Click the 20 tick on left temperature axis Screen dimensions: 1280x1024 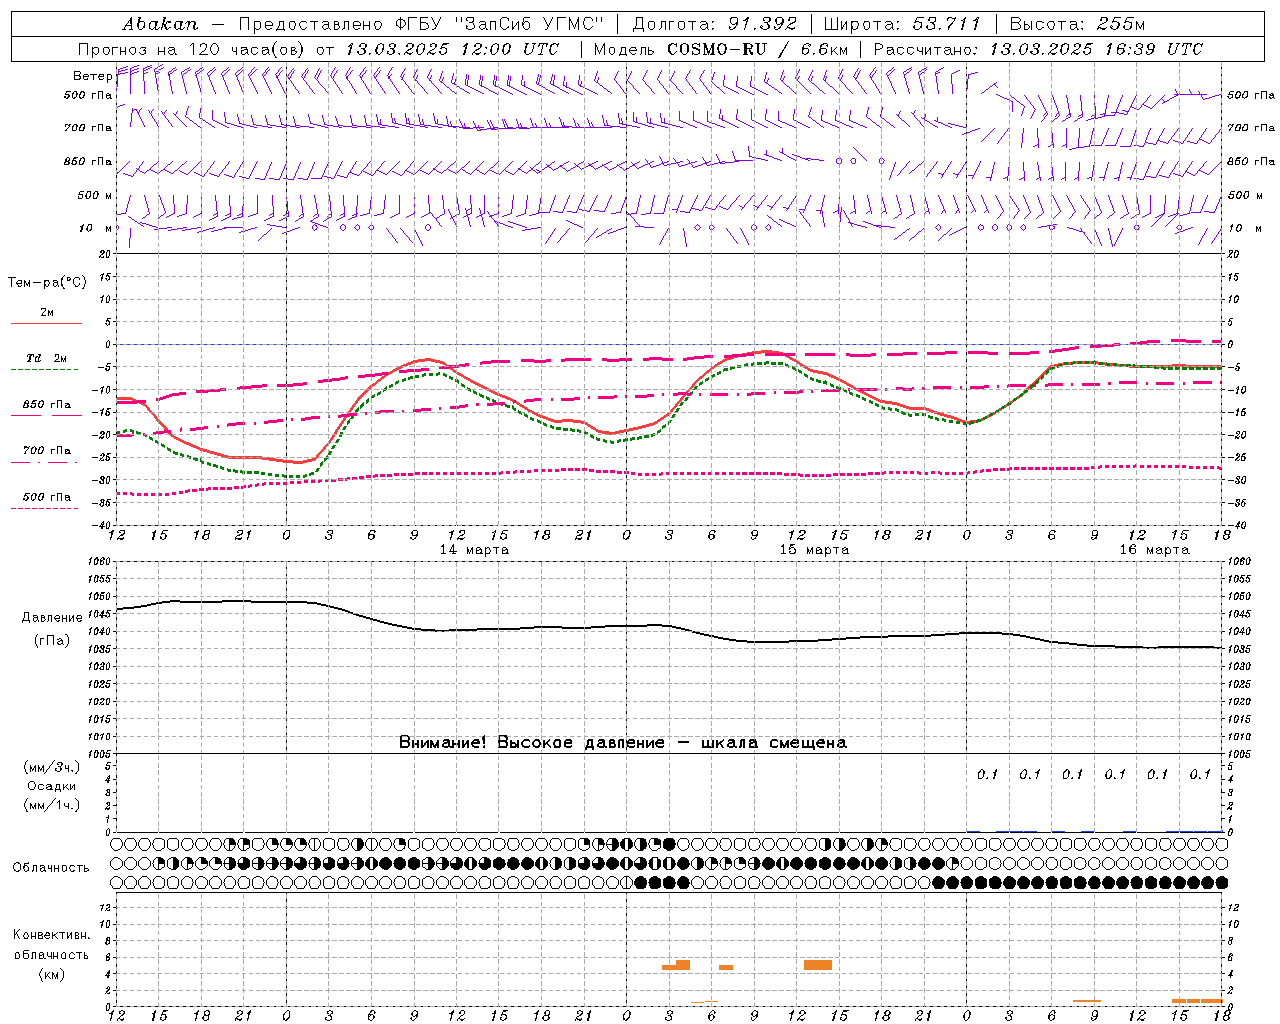pos(107,254)
